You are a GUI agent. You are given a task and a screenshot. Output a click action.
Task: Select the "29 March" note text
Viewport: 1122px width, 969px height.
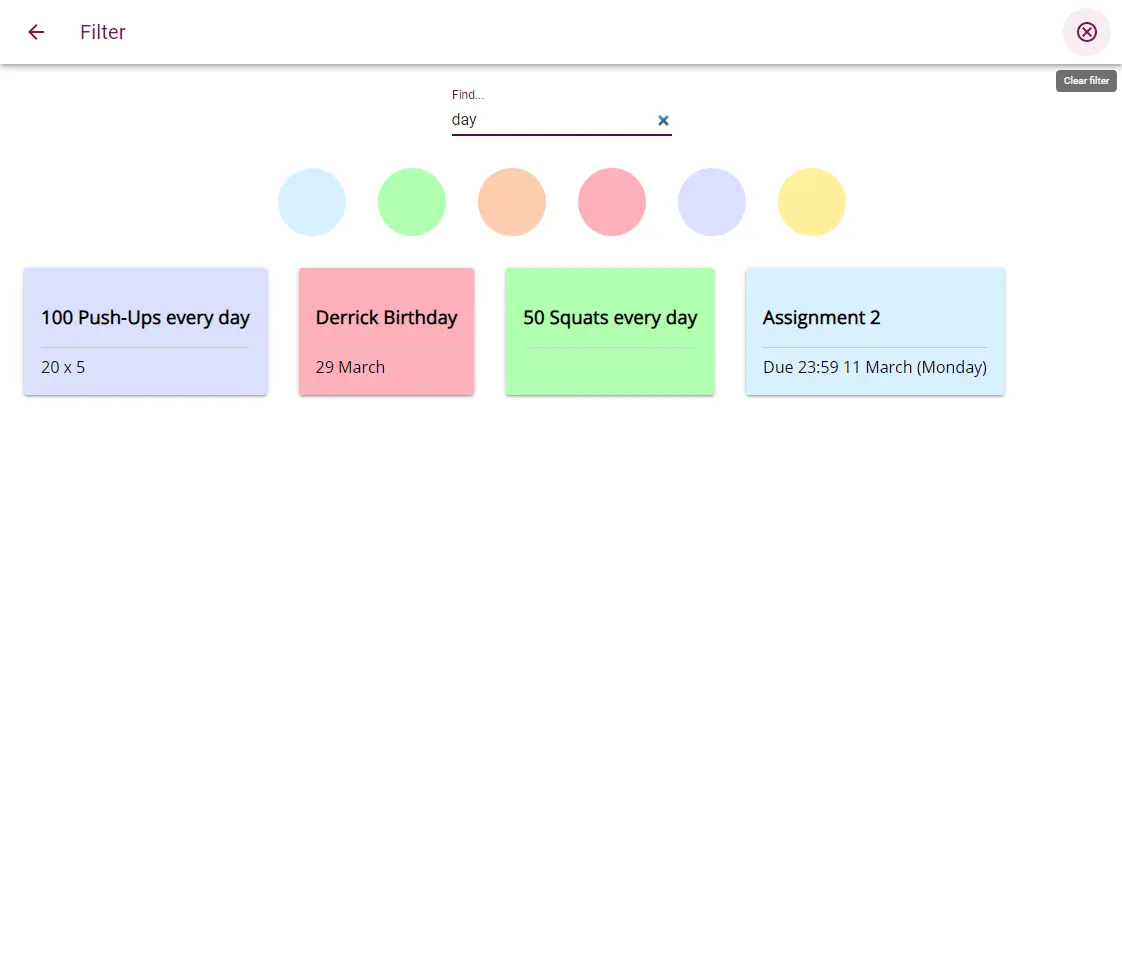[350, 367]
